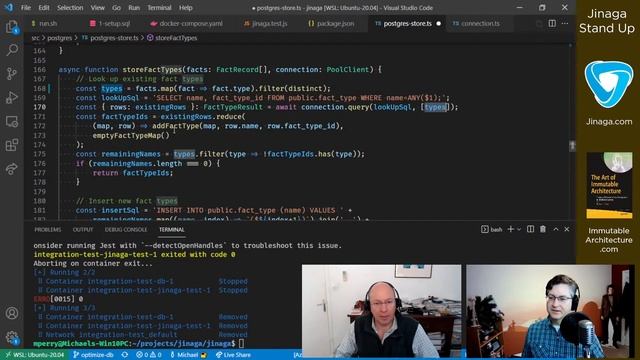
Task: Click the Jinaga logo in sidebar overlay
Action: tap(609, 84)
